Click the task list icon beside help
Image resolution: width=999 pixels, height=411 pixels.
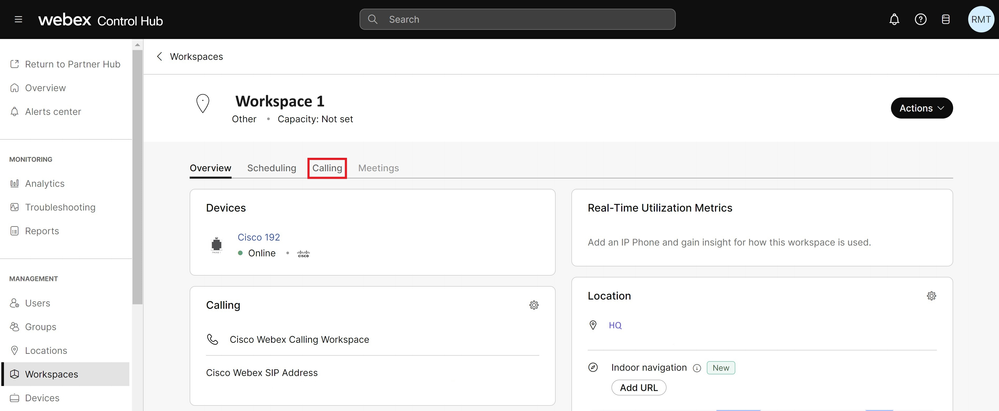pyautogui.click(x=945, y=20)
